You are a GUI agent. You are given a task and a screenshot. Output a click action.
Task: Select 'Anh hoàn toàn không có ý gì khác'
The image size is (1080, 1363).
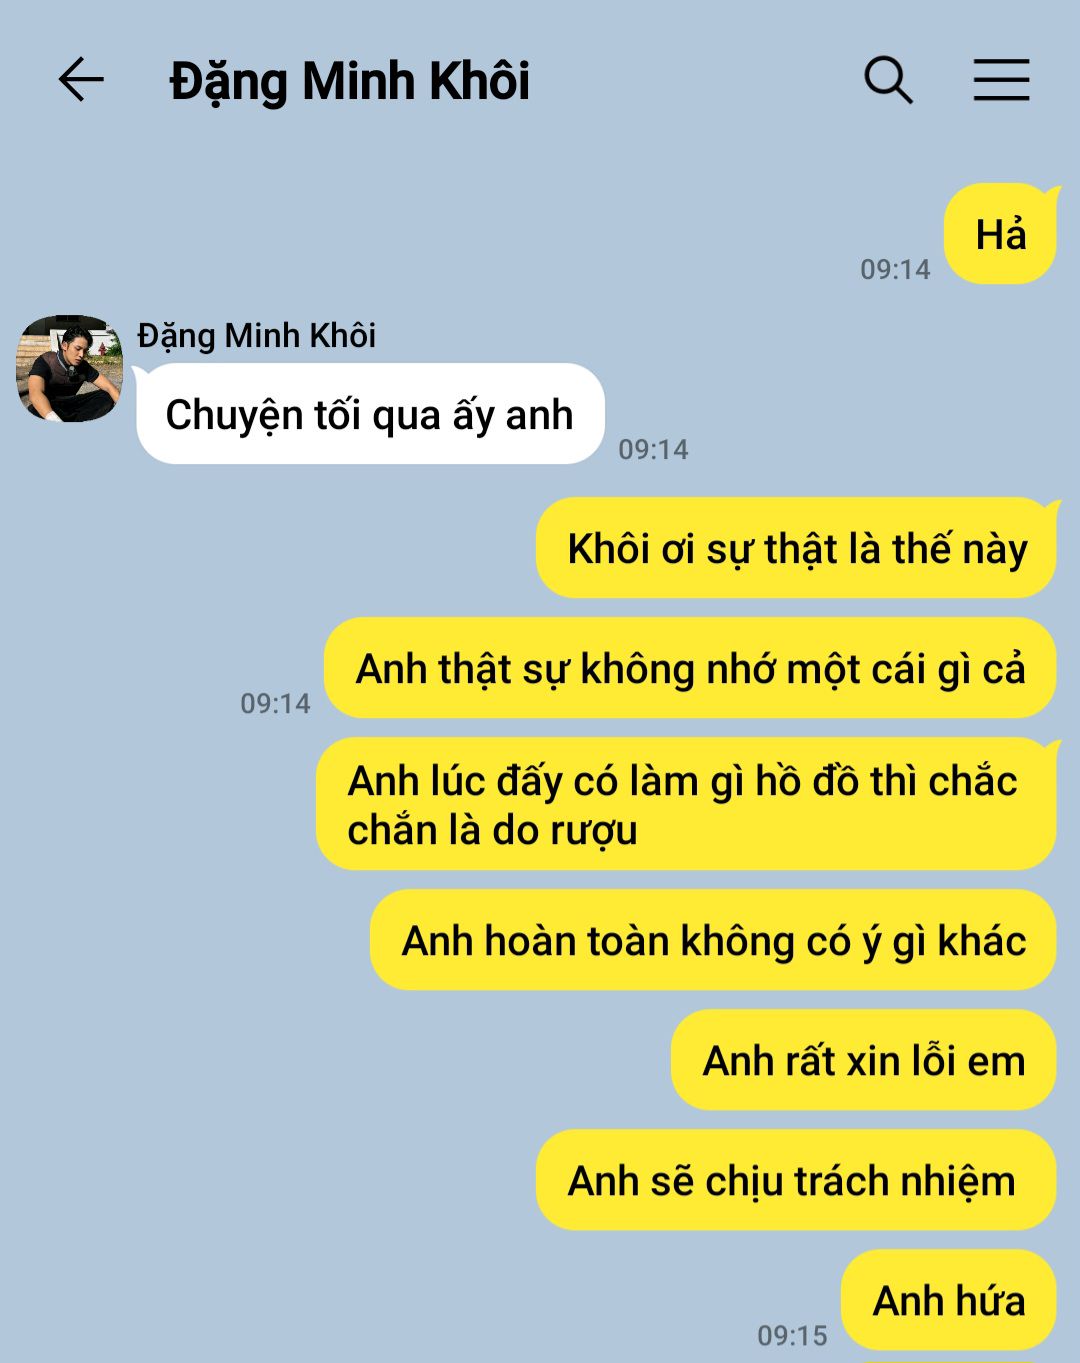713,940
